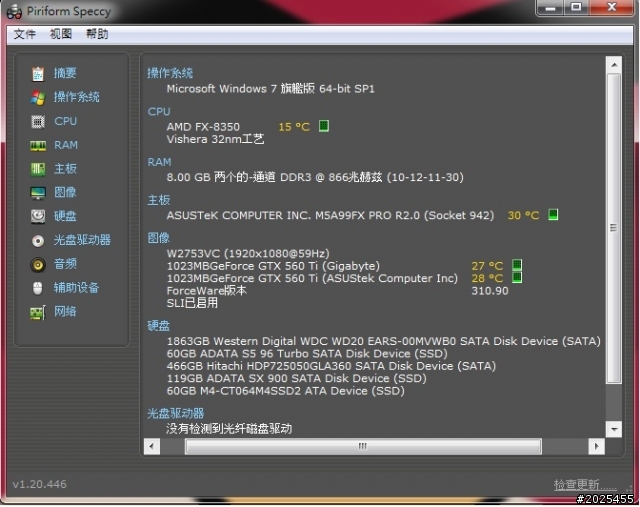The height and width of the screenshot is (507, 640).
Task: Click the hard drive icon beside 硬盘
Action: pos(38,216)
